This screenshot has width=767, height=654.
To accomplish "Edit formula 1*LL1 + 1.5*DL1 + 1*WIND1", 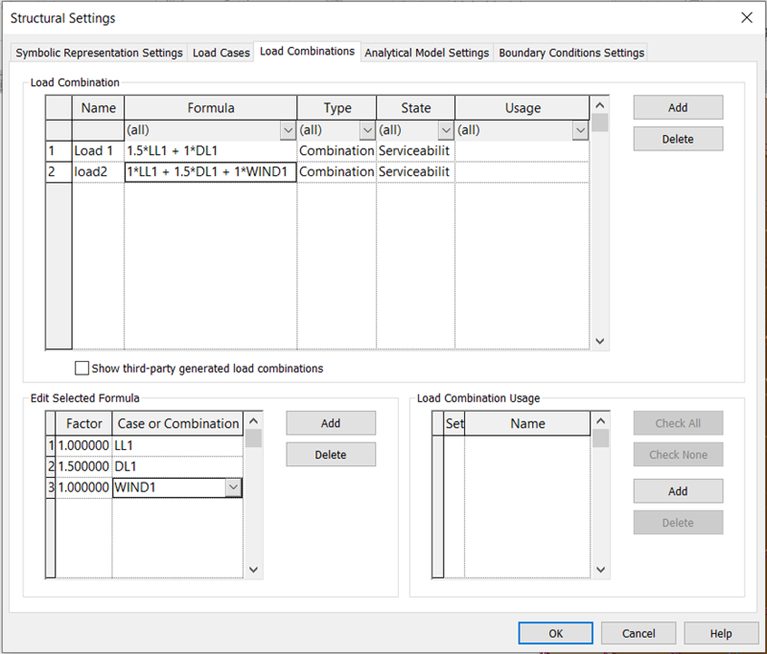I will click(x=211, y=172).
